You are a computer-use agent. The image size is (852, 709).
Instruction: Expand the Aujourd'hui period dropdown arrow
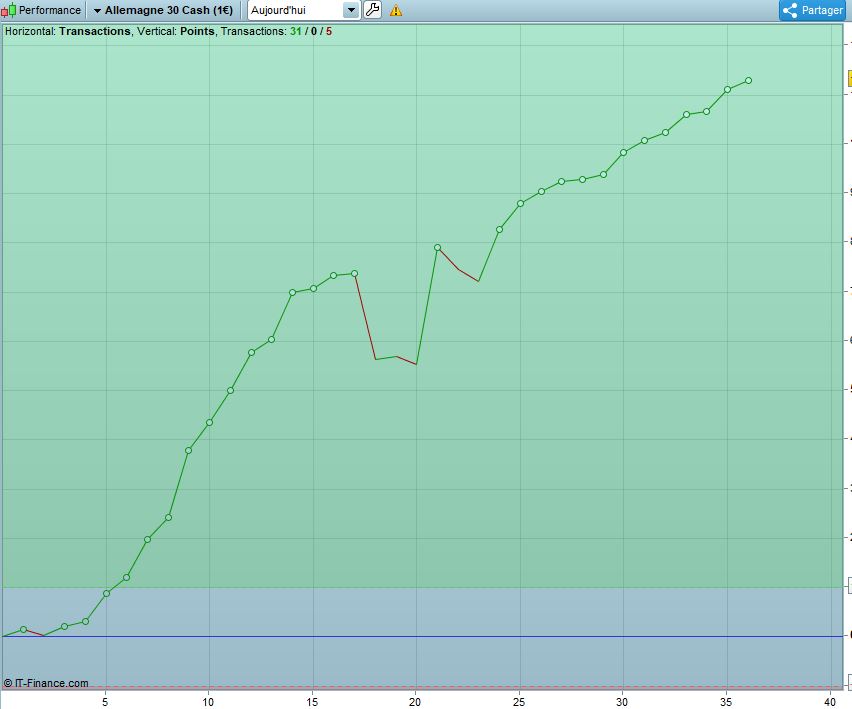352,10
